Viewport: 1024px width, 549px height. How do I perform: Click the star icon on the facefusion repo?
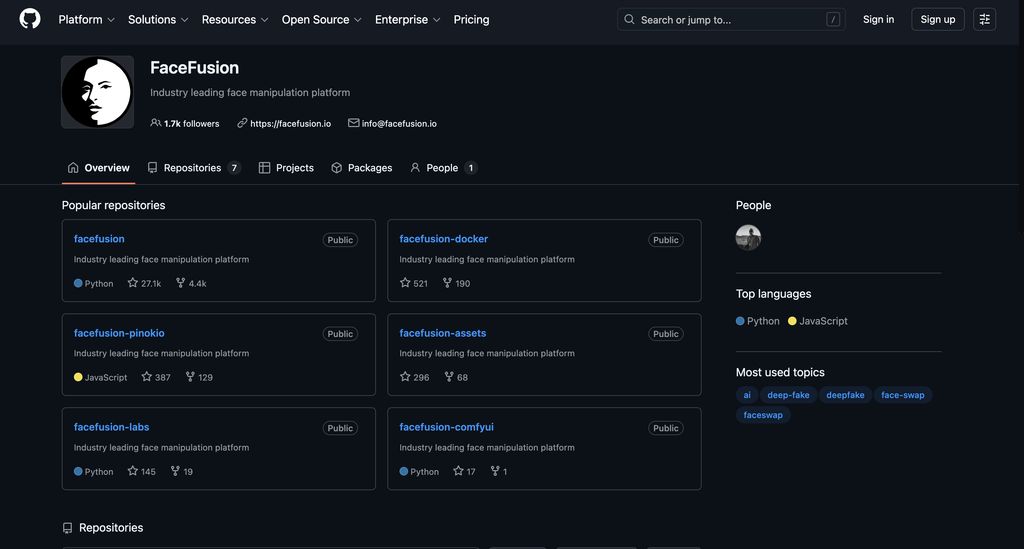tap(133, 283)
